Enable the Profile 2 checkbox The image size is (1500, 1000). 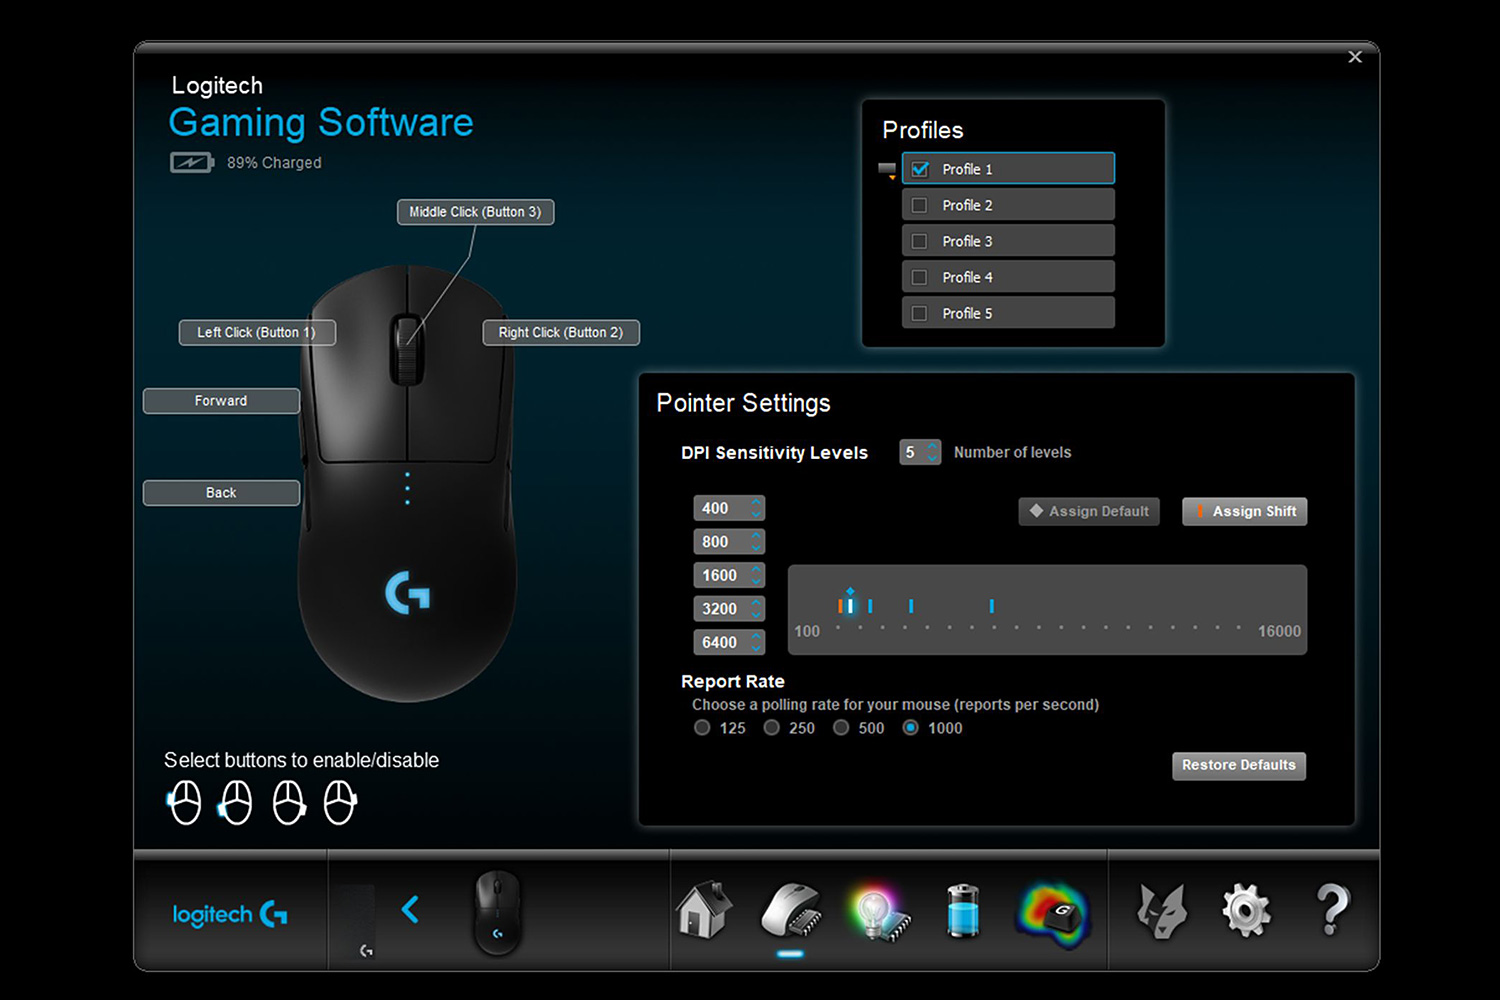click(x=920, y=205)
